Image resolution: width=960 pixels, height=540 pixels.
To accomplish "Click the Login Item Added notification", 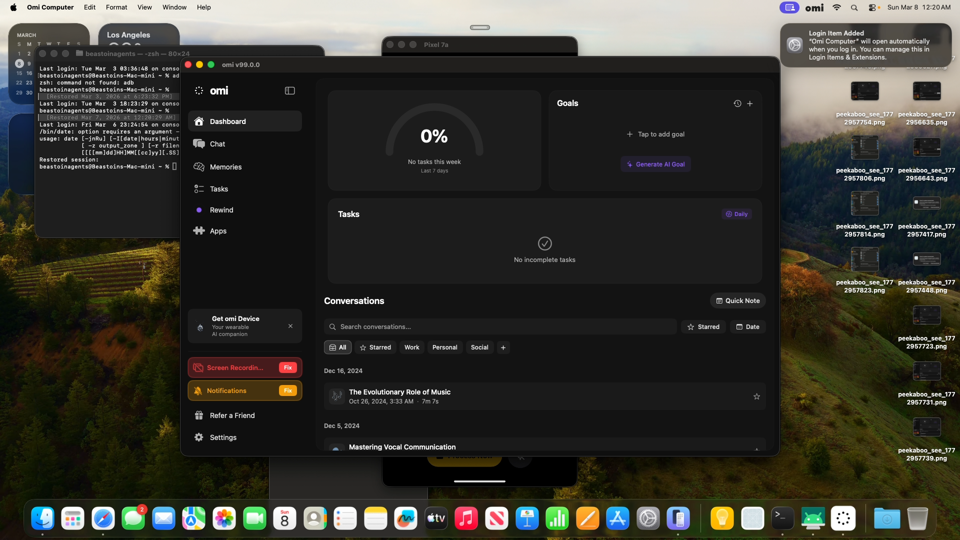I will (x=866, y=45).
